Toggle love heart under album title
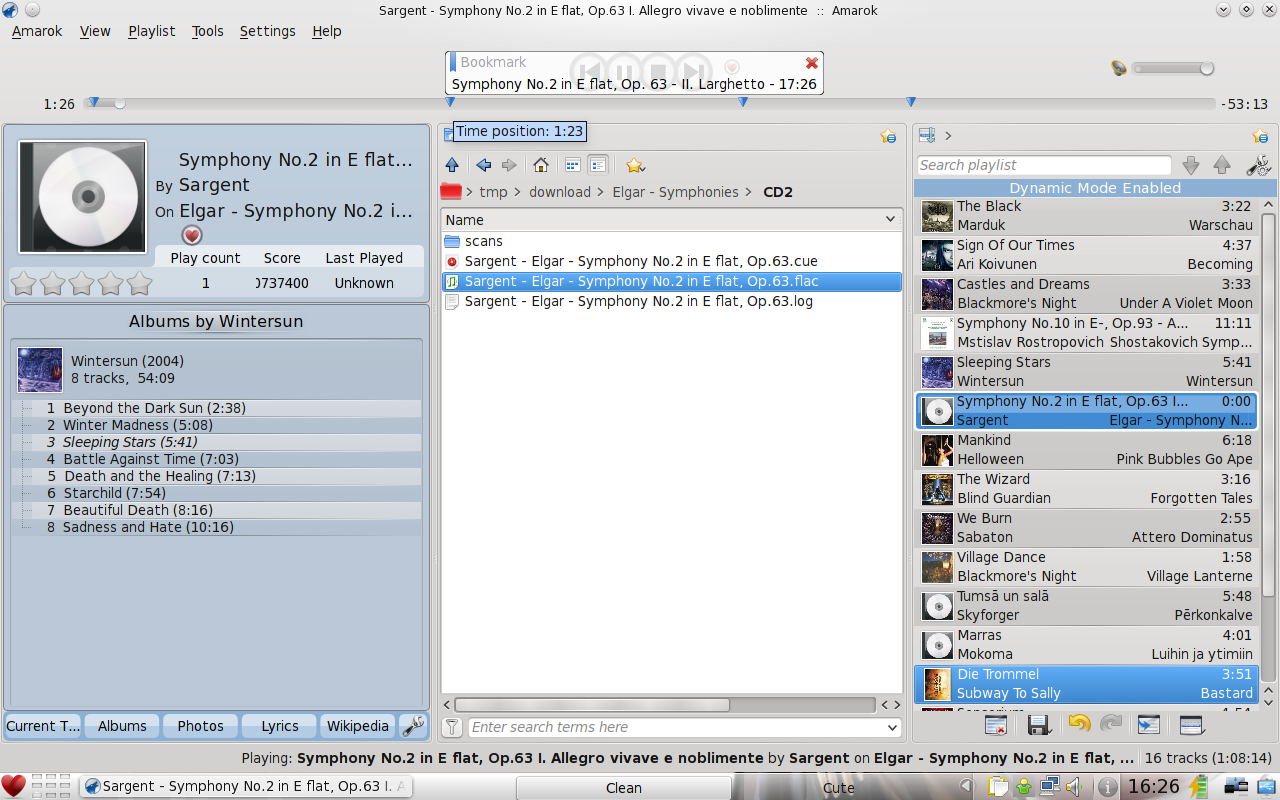This screenshot has height=800, width=1280. click(192, 235)
